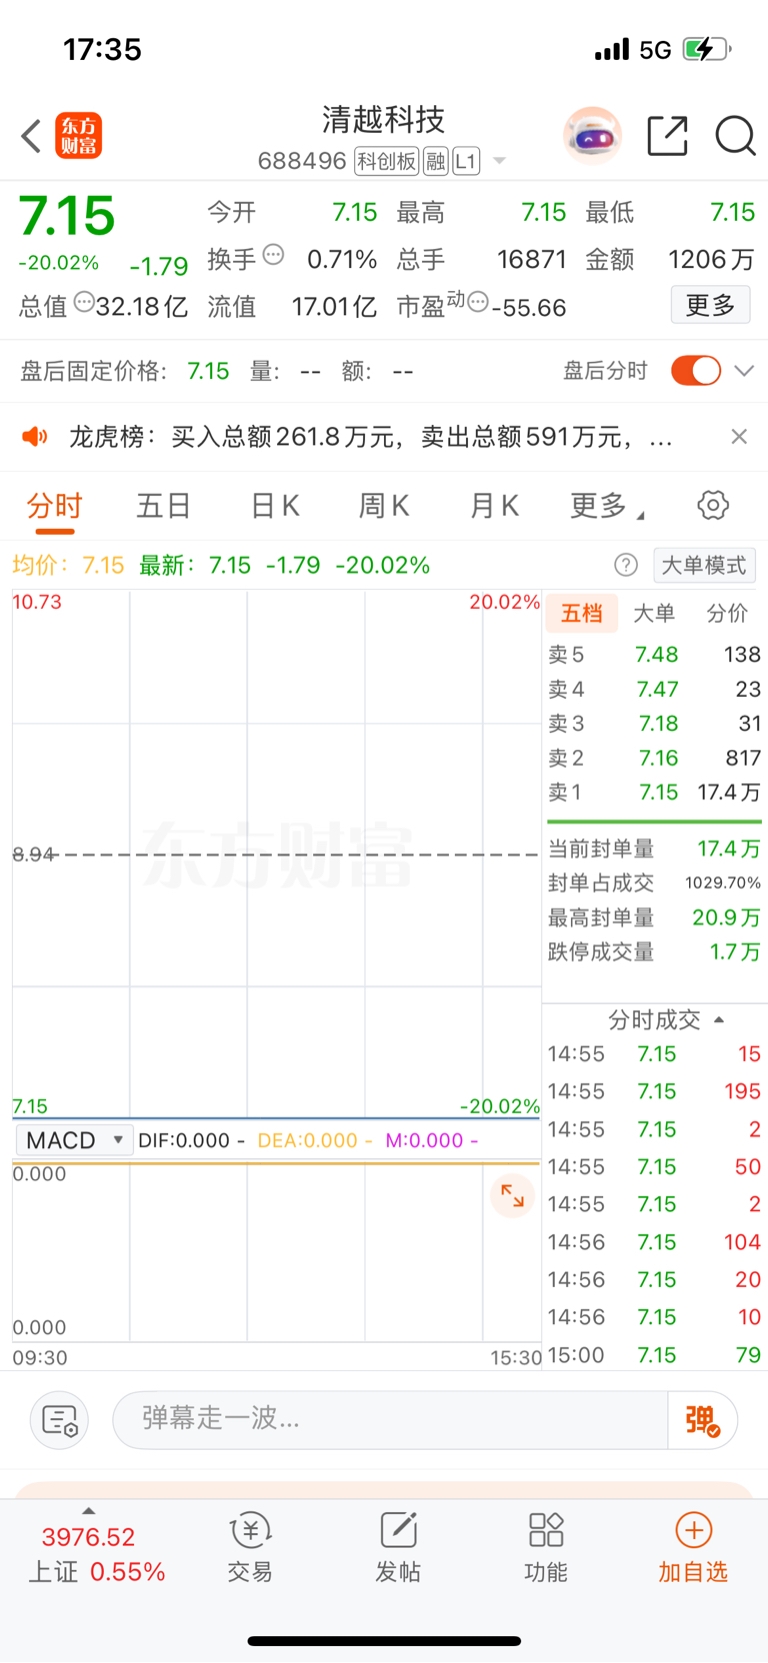
Task: Tap the 科创板 tag
Action: coord(386,161)
